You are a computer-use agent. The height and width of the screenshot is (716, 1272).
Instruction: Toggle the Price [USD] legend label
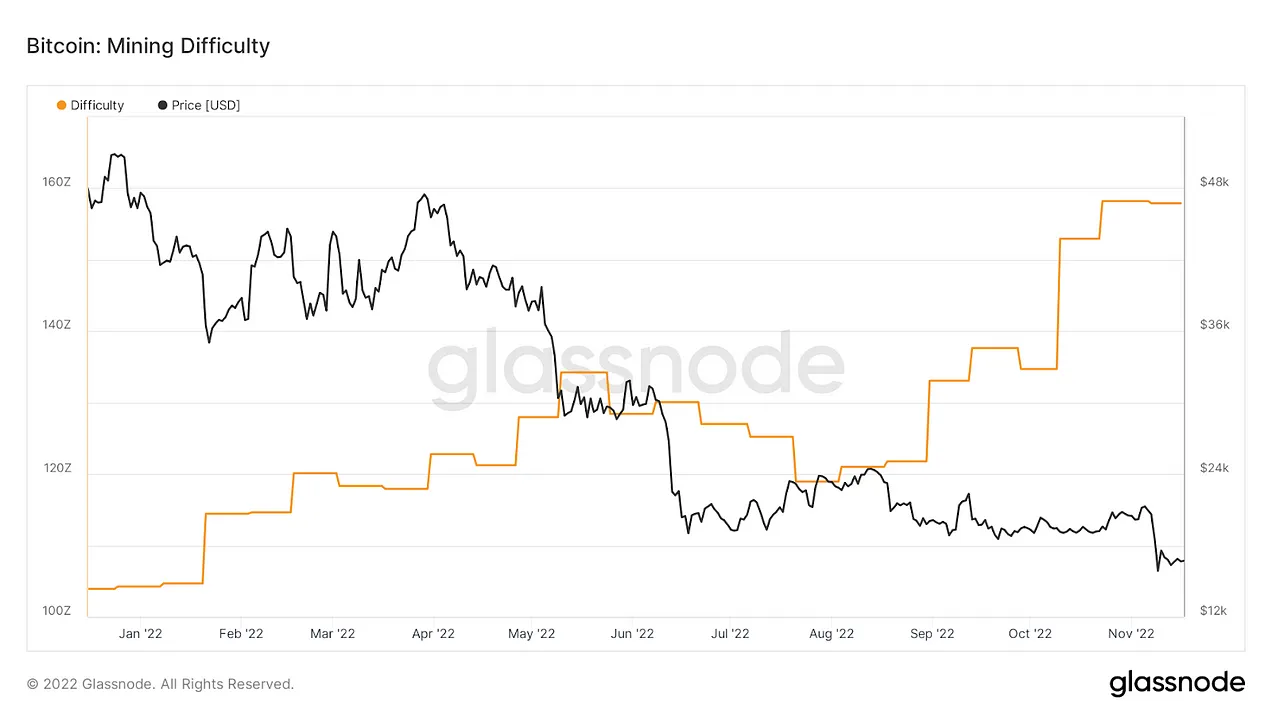pos(206,105)
